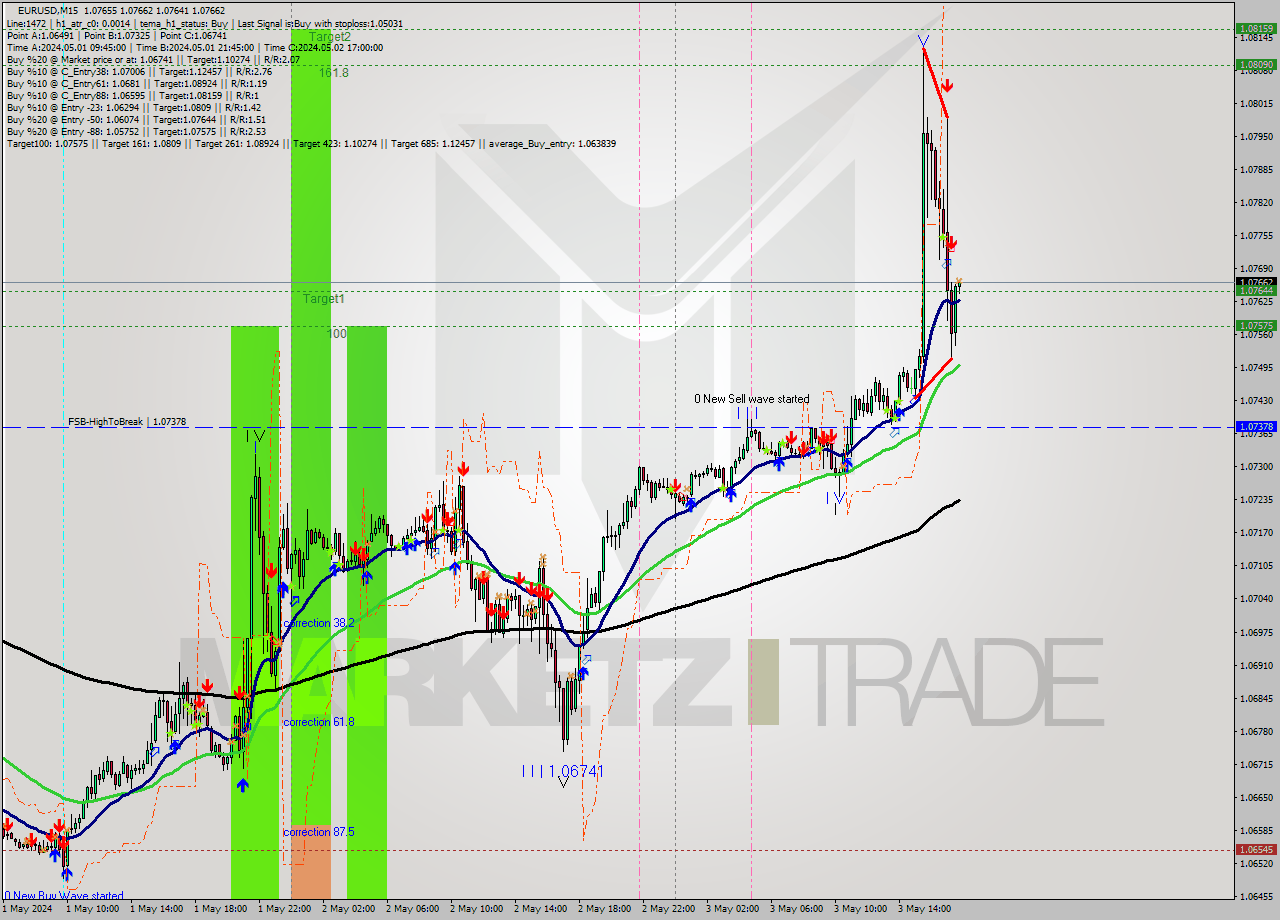Click the '2 May 14:00' time label
The image size is (1280, 920).
click(540, 909)
